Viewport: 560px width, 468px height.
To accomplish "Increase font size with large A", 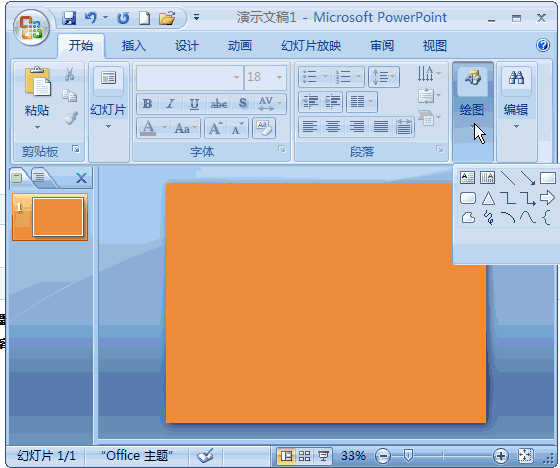I will pyautogui.click(x=216, y=128).
